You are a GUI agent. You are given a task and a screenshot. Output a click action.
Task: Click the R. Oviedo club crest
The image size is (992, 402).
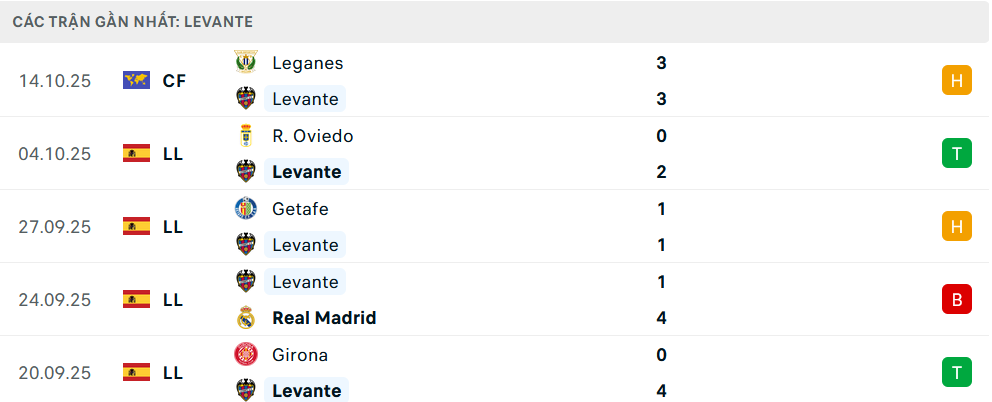(x=245, y=135)
